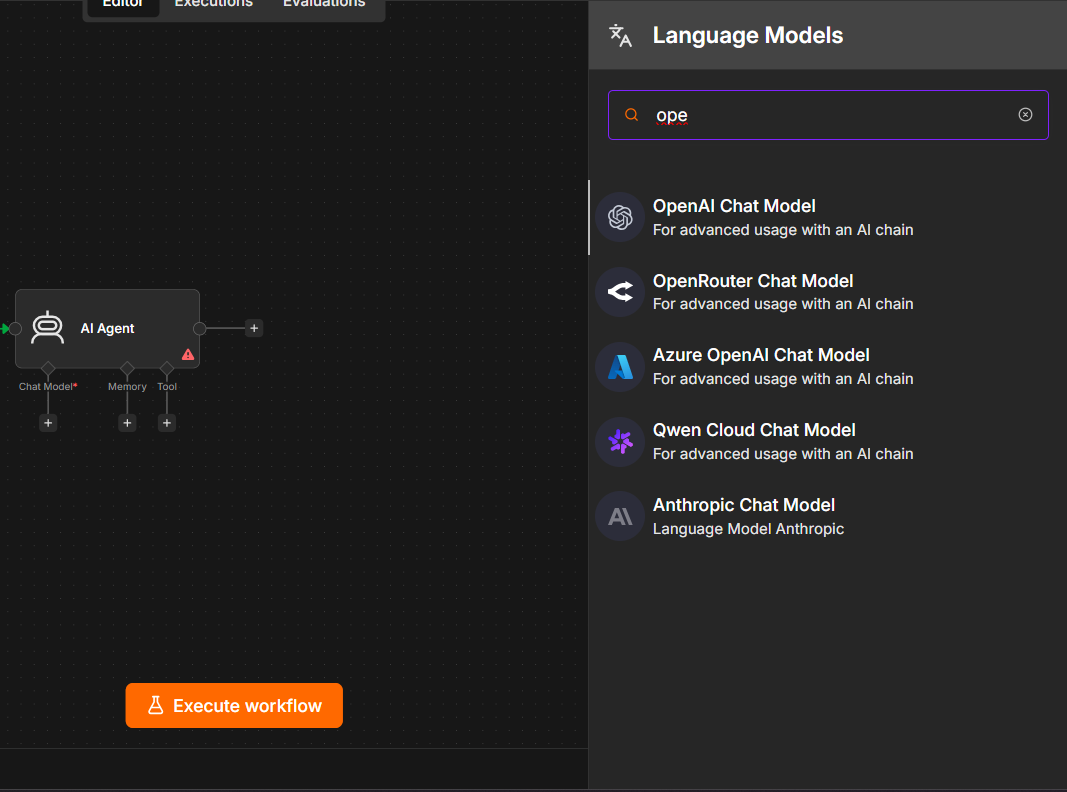The height and width of the screenshot is (792, 1067).
Task: Add a Tool with plus button
Action: pyautogui.click(x=167, y=423)
